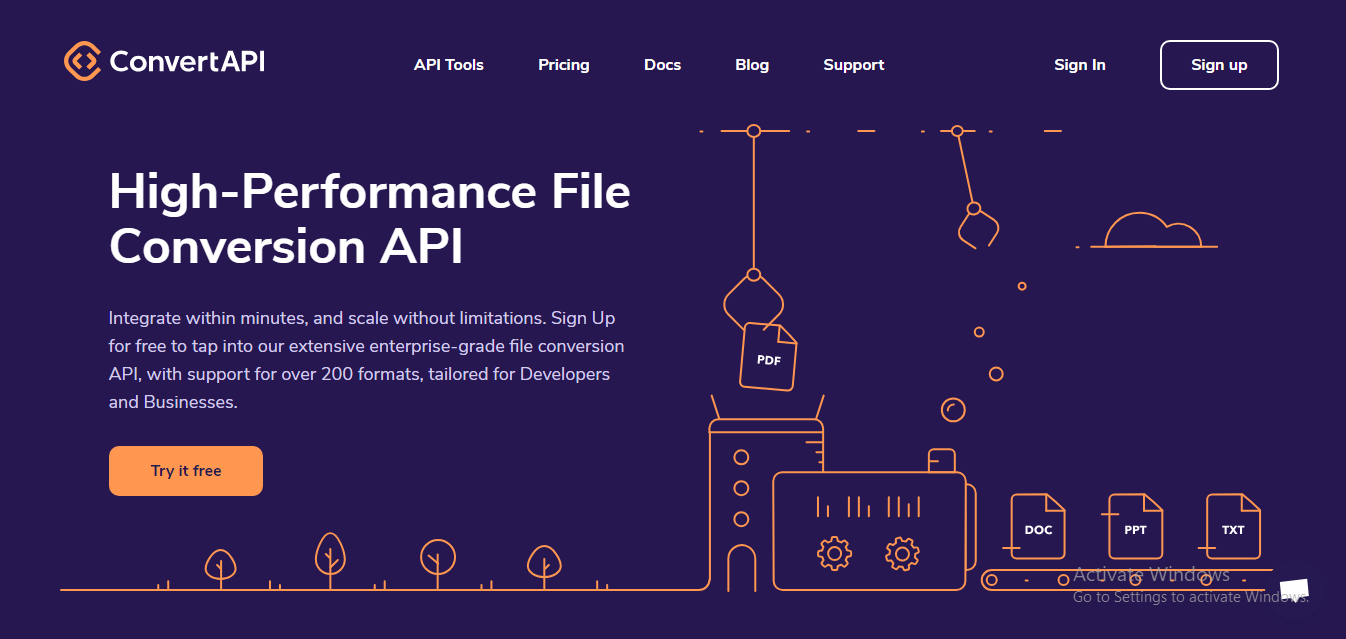
Task: Click the High-Performance File Conversion API heading
Action: (x=369, y=219)
